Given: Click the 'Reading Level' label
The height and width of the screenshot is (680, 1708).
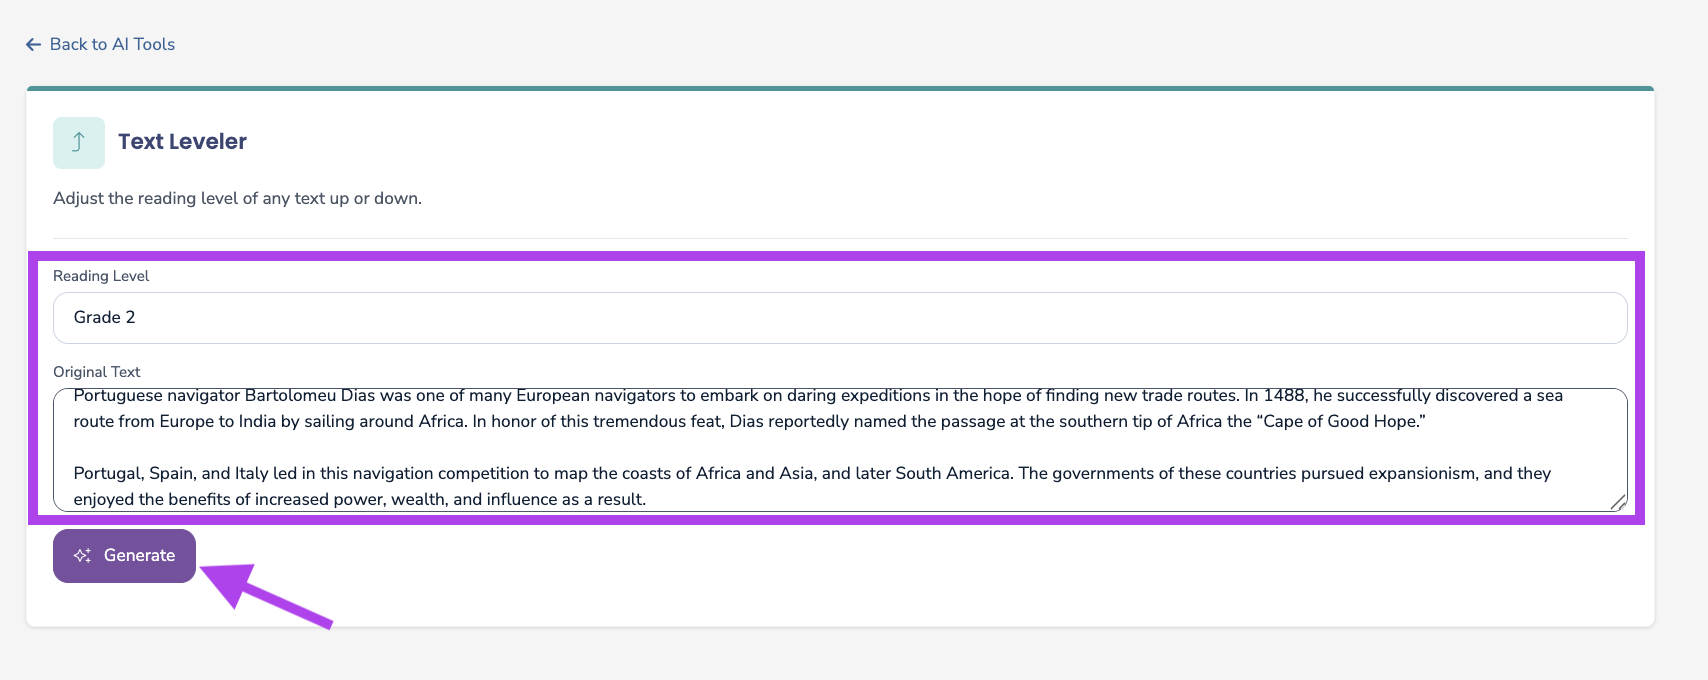Looking at the screenshot, I should tap(101, 276).
